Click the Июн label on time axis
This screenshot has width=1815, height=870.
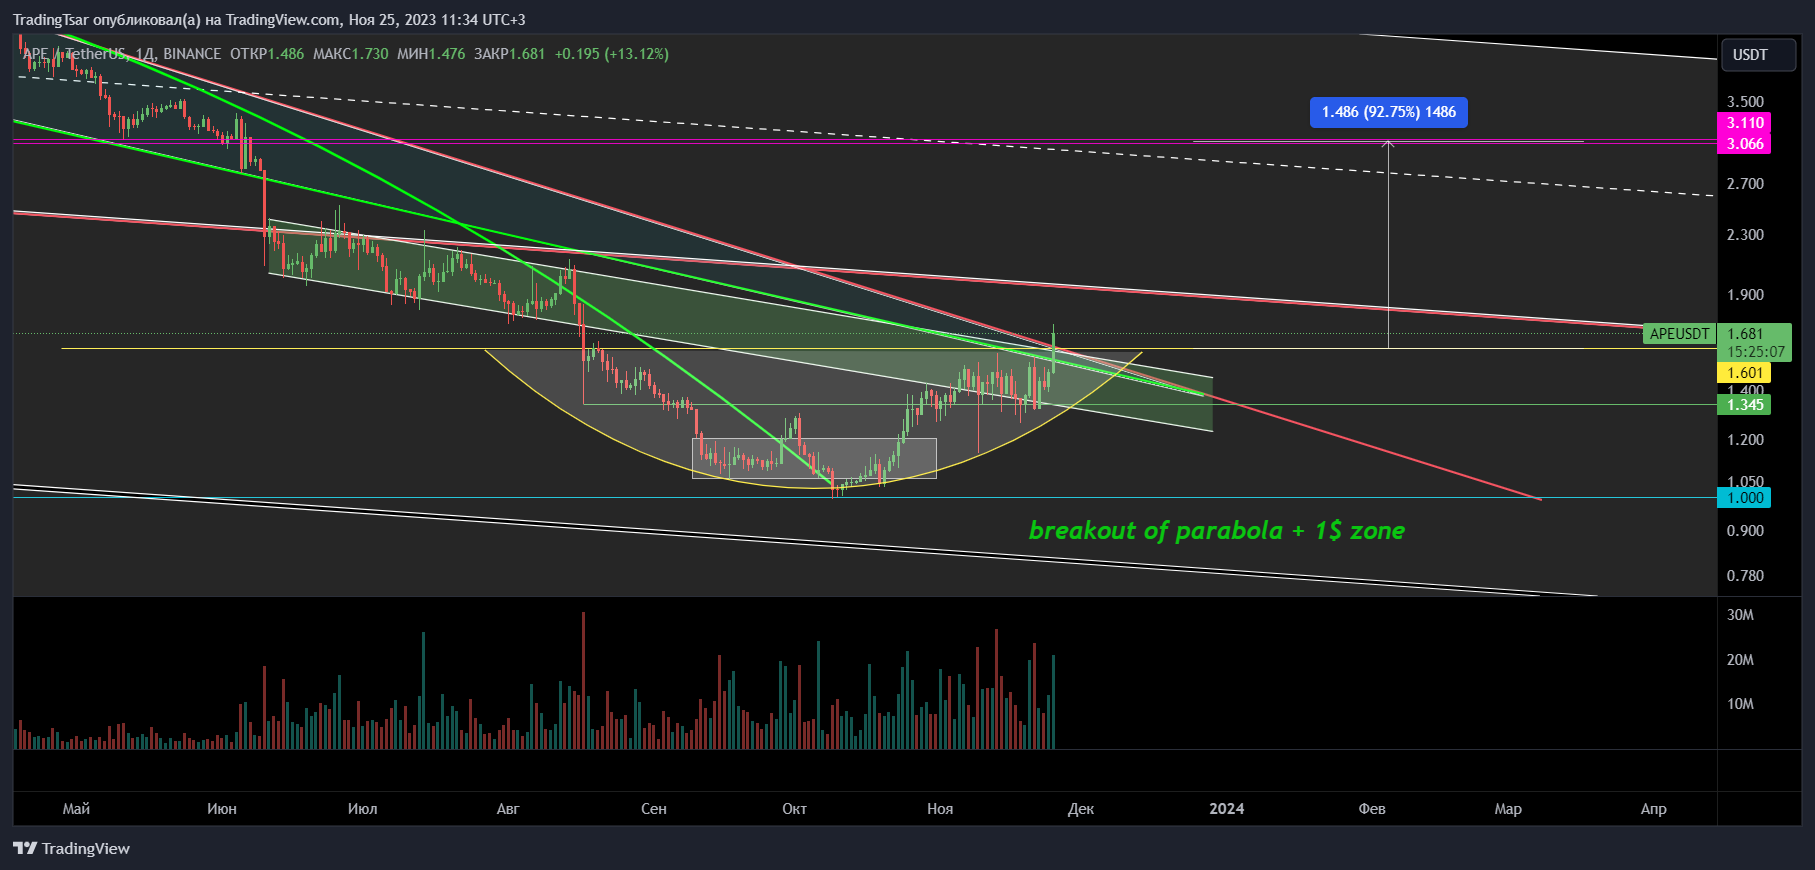[x=222, y=809]
